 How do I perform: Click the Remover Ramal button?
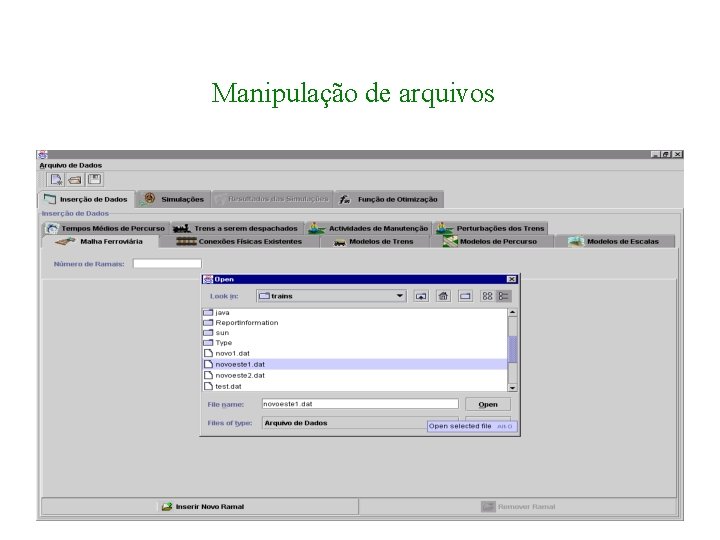[x=518, y=507]
